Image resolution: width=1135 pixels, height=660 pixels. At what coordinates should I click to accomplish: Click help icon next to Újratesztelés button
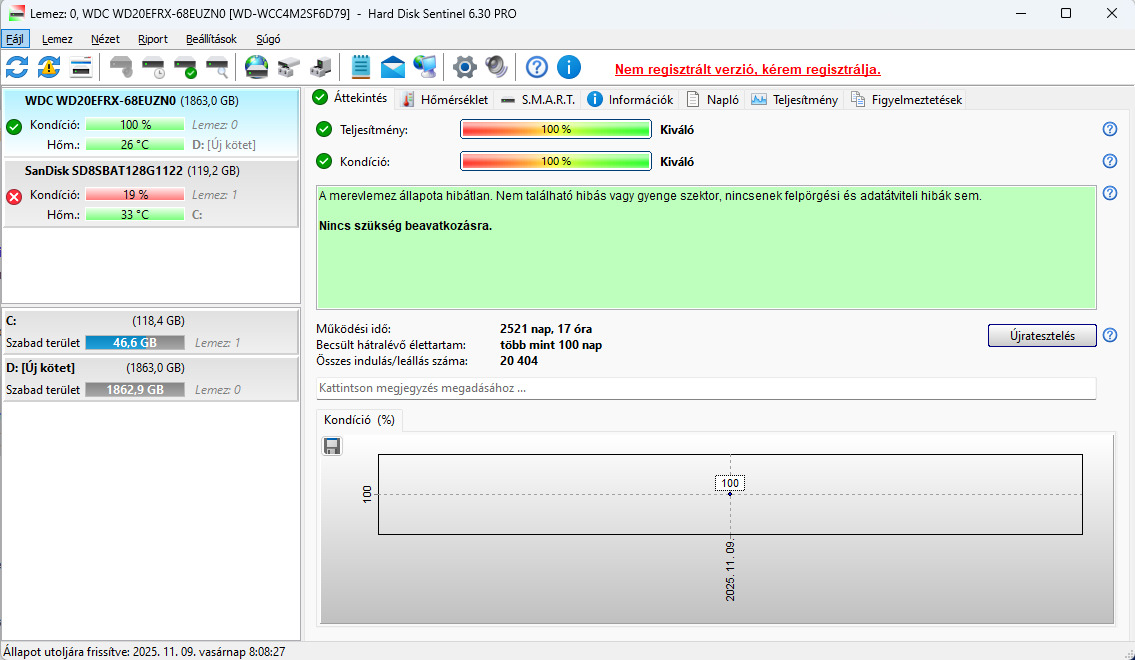[x=1110, y=335]
